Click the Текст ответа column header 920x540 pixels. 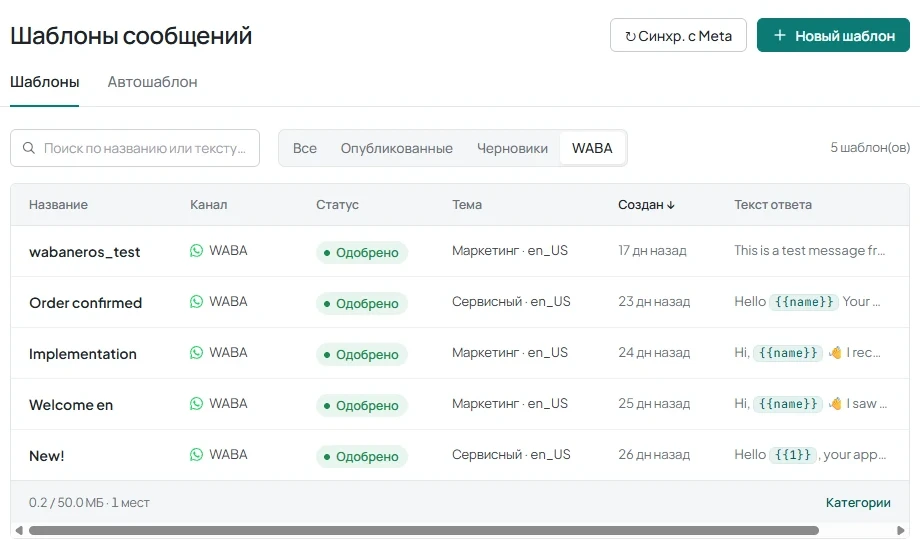pos(773,205)
